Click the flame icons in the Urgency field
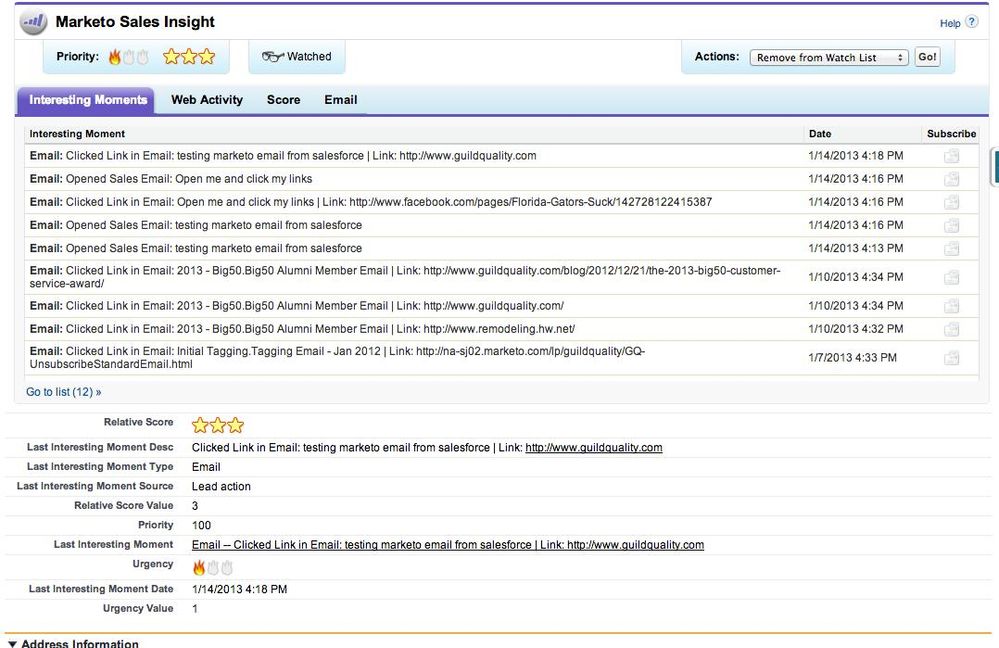 pyautogui.click(x=213, y=567)
